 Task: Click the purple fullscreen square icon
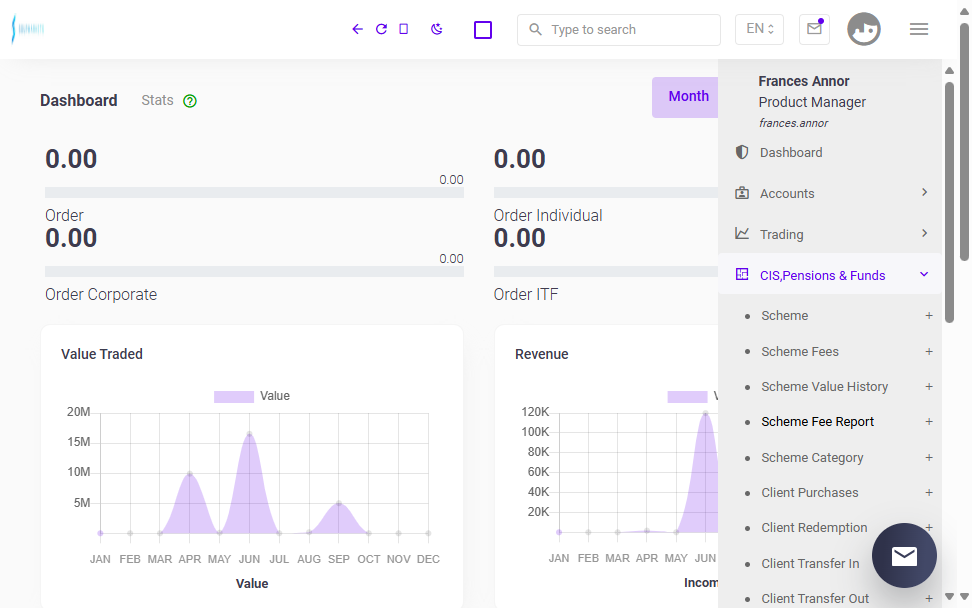pos(483,30)
